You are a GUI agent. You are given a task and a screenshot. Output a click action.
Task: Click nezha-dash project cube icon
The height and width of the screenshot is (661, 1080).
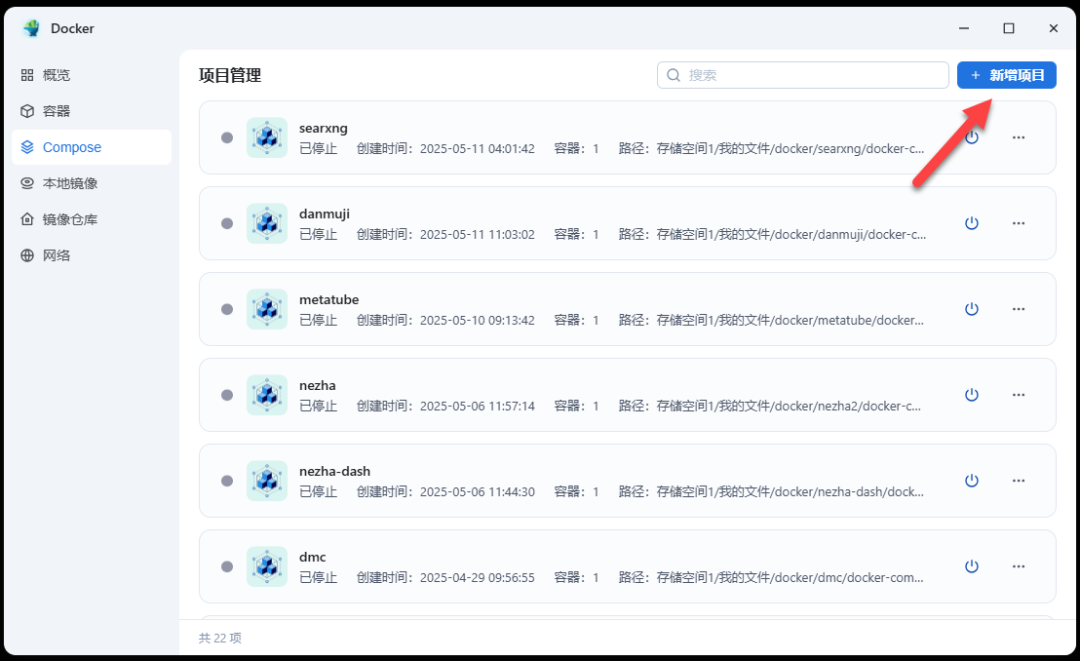(267, 481)
